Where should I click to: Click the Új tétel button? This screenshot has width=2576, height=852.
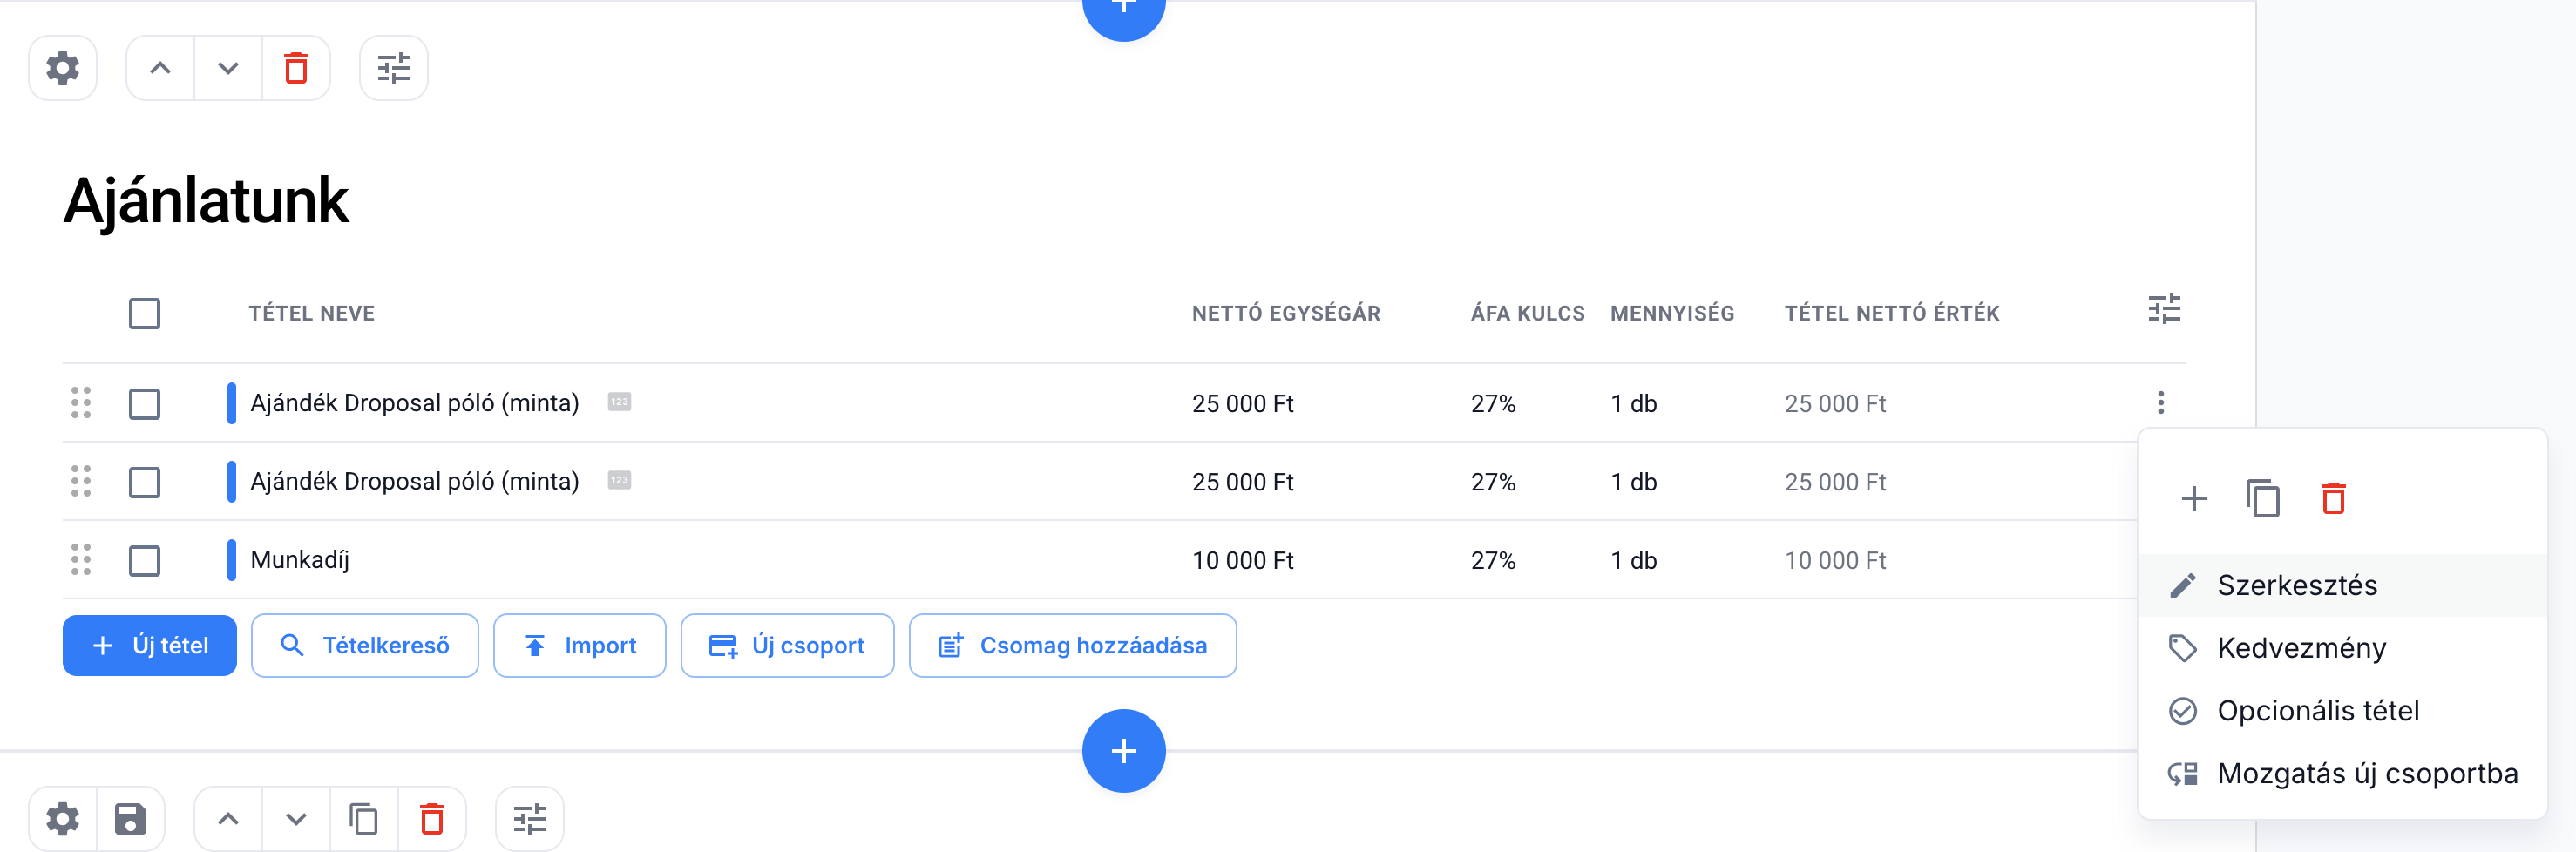[150, 645]
